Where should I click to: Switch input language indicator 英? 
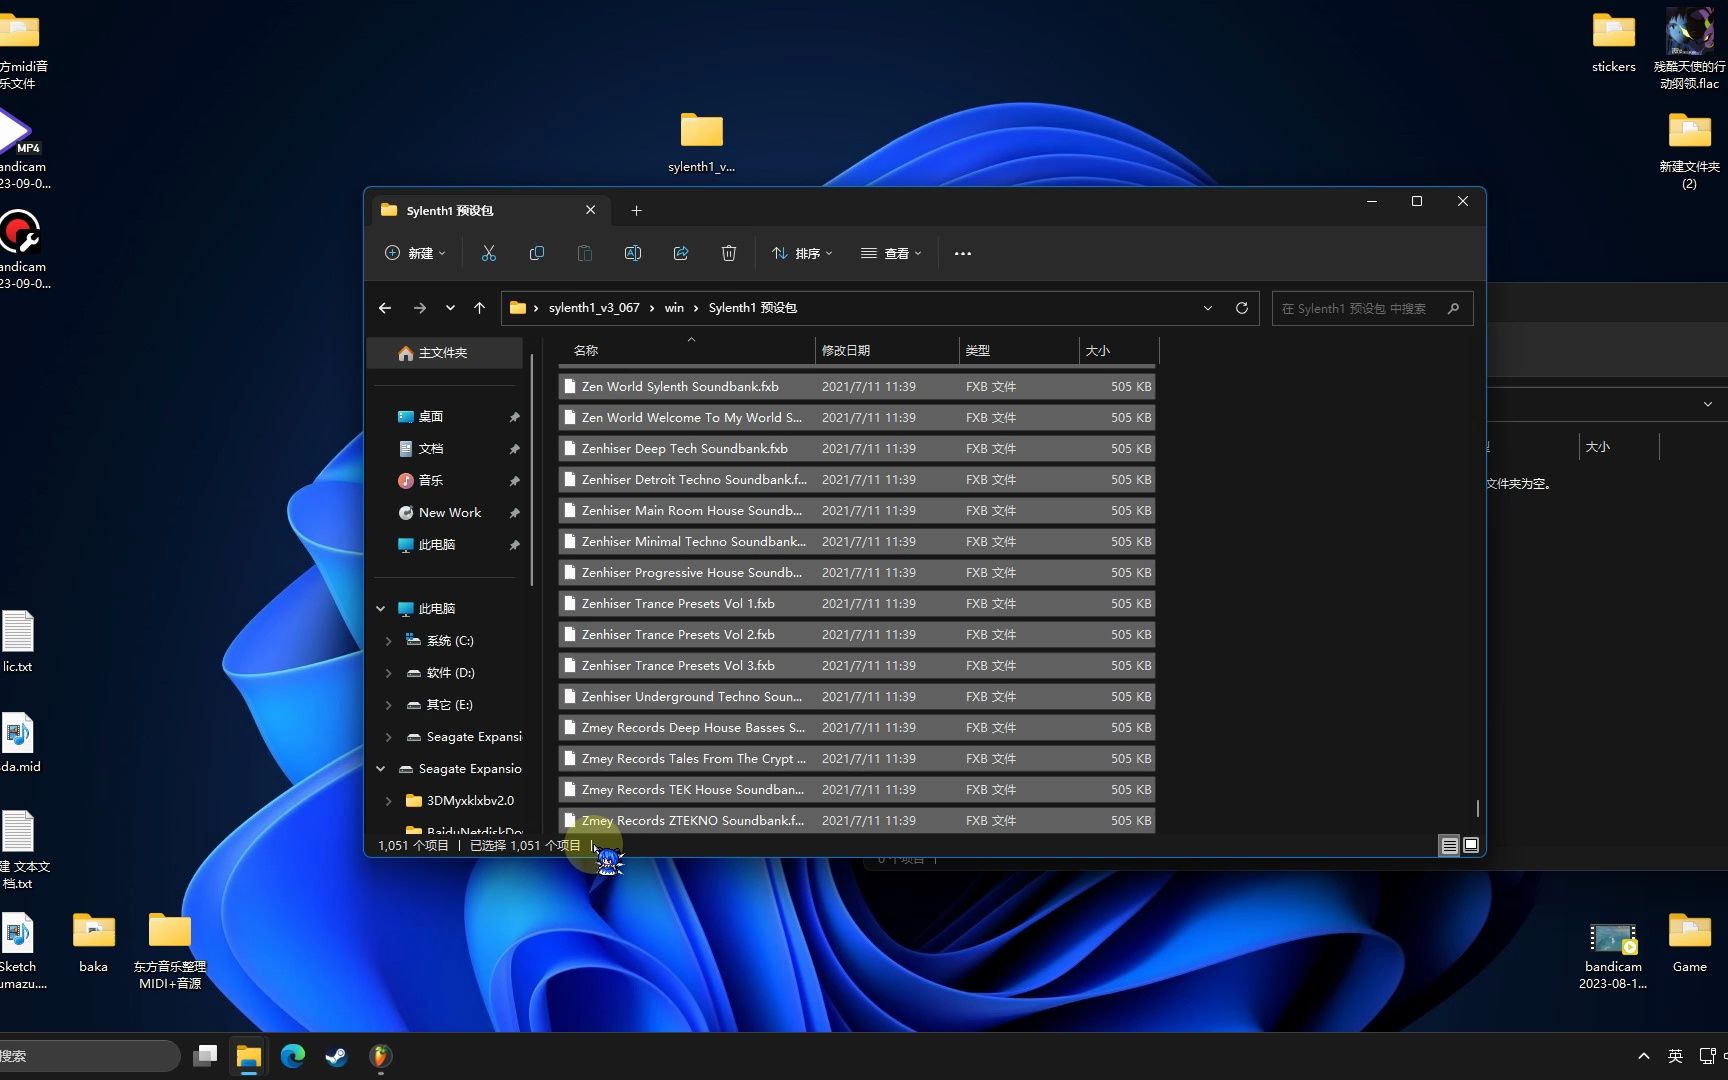click(x=1675, y=1056)
